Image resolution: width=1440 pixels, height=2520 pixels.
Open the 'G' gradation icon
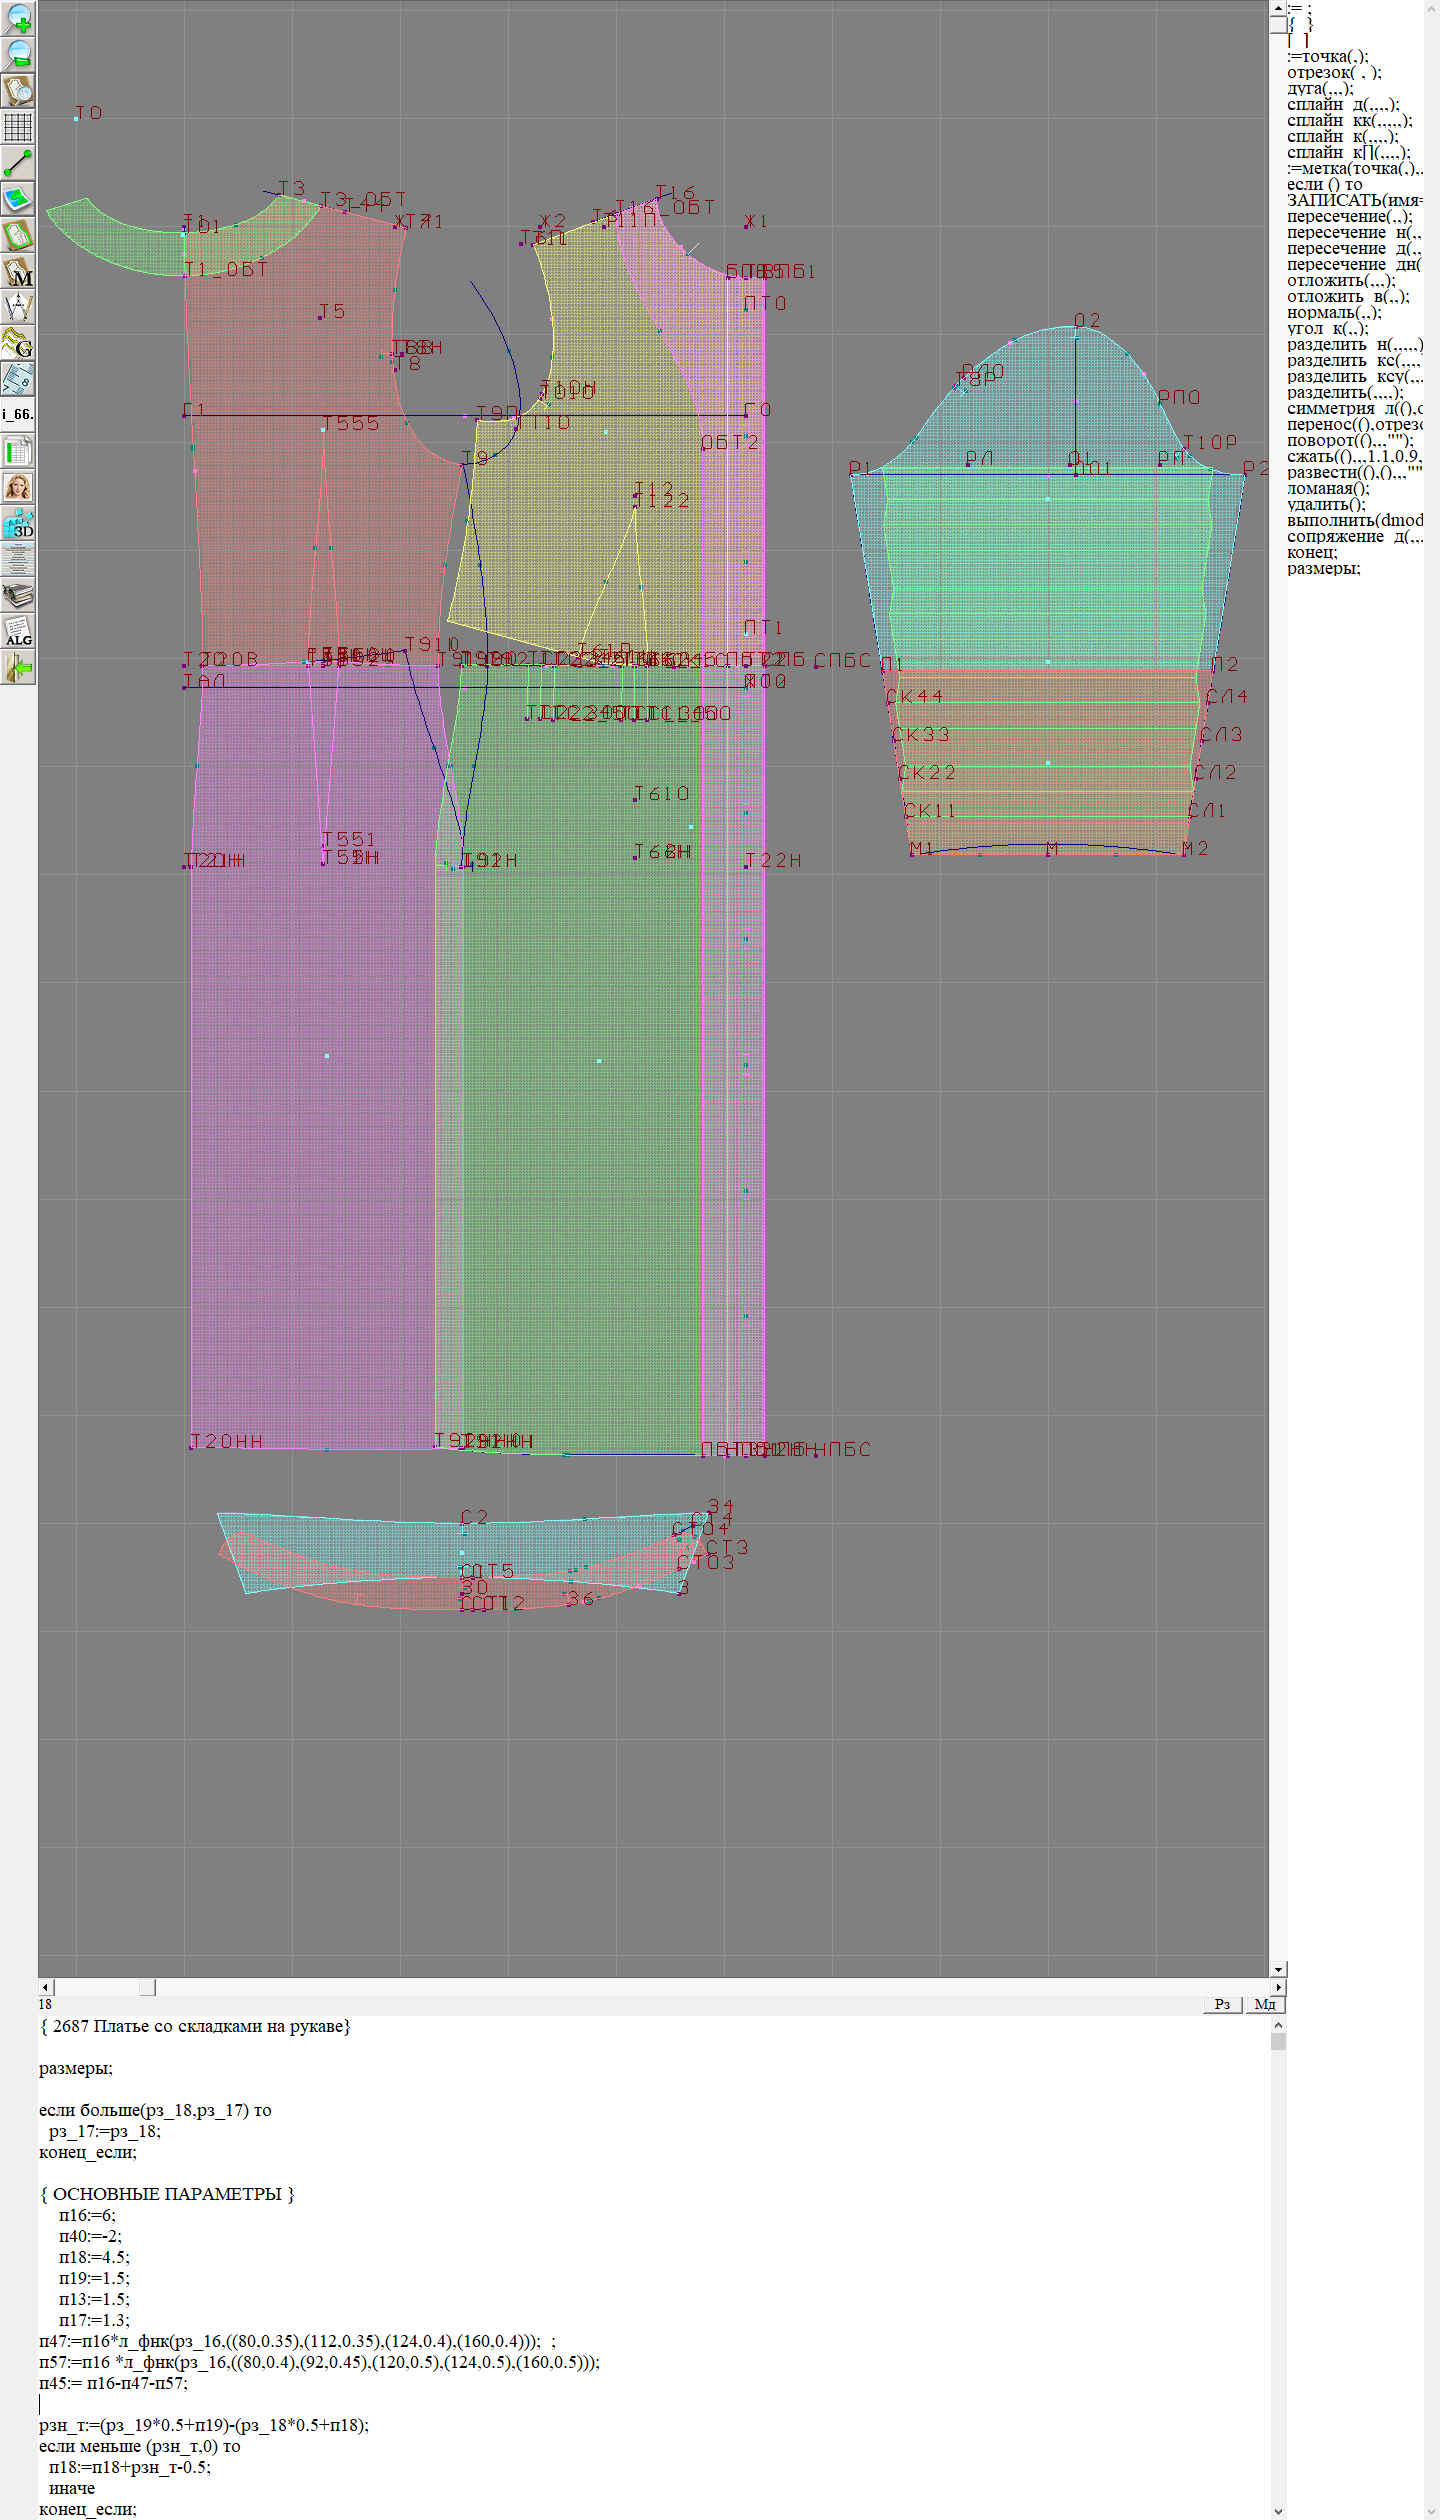point(18,343)
